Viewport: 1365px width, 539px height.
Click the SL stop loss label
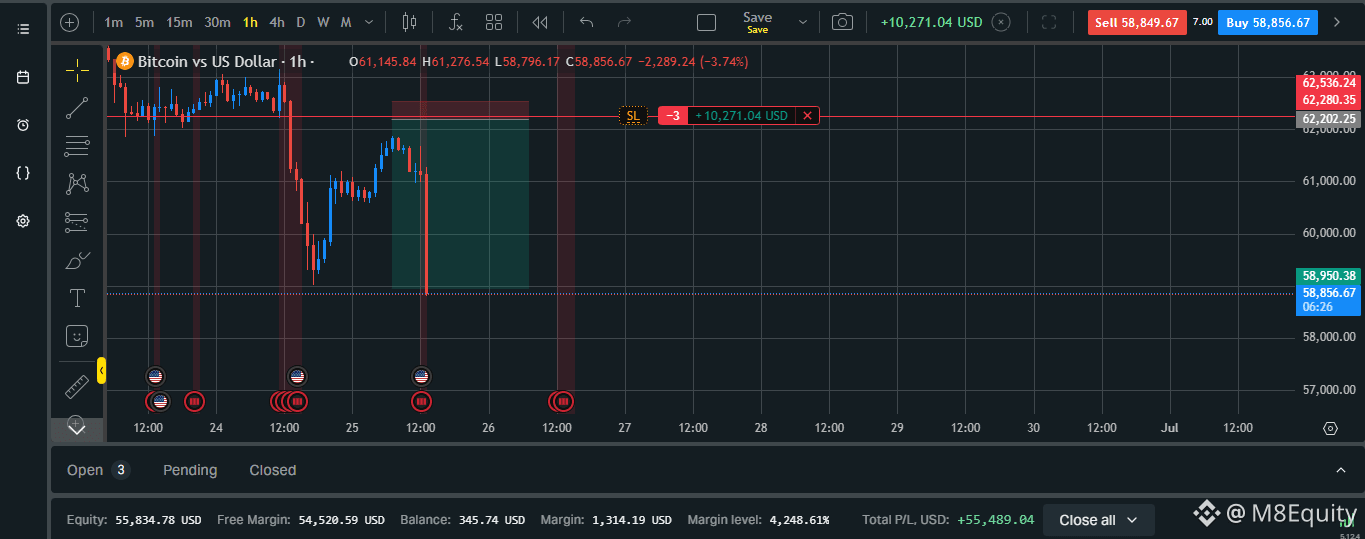(633, 116)
